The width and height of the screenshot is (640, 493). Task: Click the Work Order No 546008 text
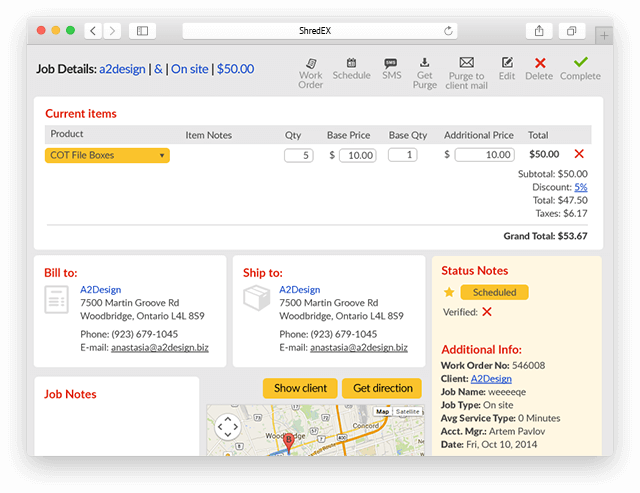(x=493, y=365)
